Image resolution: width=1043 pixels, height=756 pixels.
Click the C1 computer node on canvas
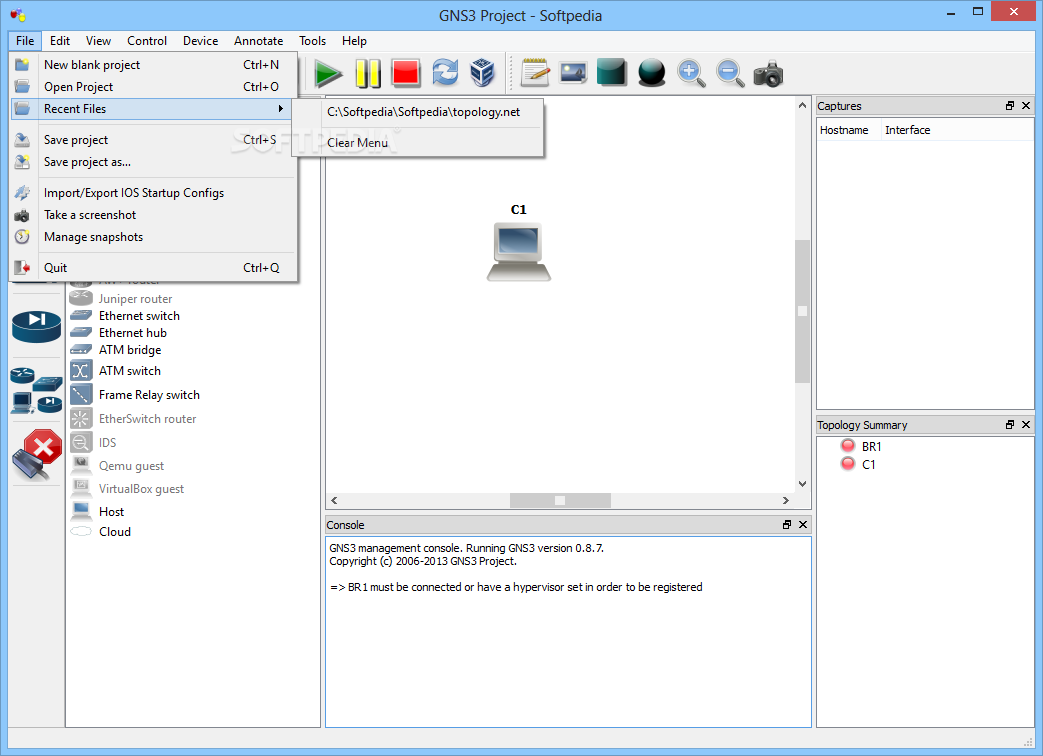[x=519, y=252]
